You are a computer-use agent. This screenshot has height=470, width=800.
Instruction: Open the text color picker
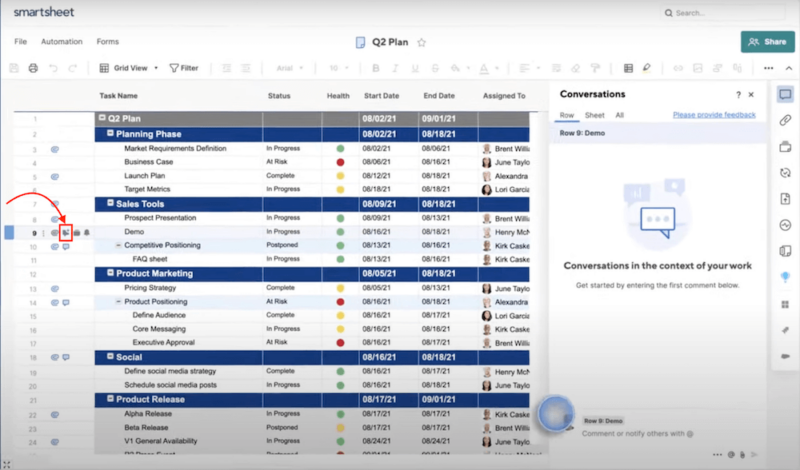click(487, 68)
